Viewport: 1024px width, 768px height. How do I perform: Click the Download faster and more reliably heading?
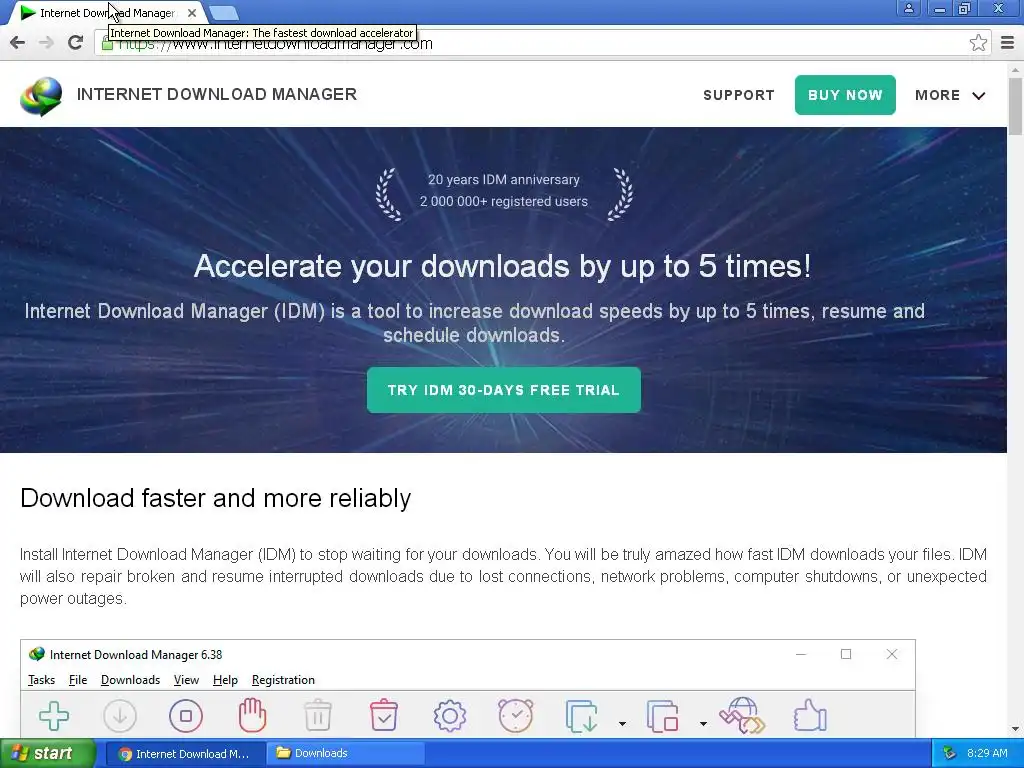click(216, 498)
